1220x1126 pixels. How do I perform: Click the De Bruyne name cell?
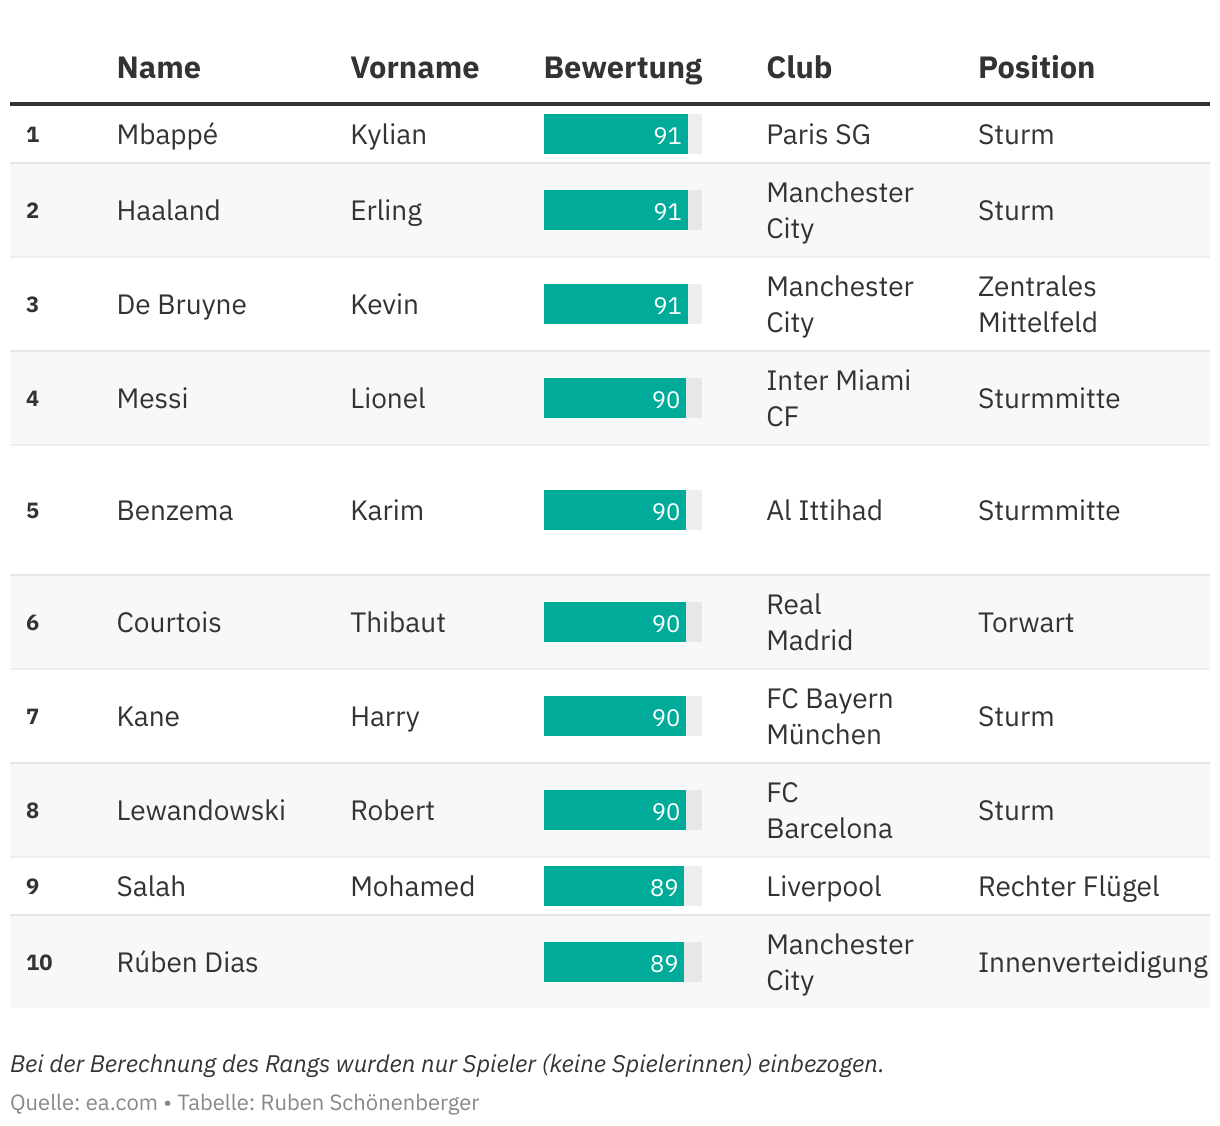tap(181, 304)
